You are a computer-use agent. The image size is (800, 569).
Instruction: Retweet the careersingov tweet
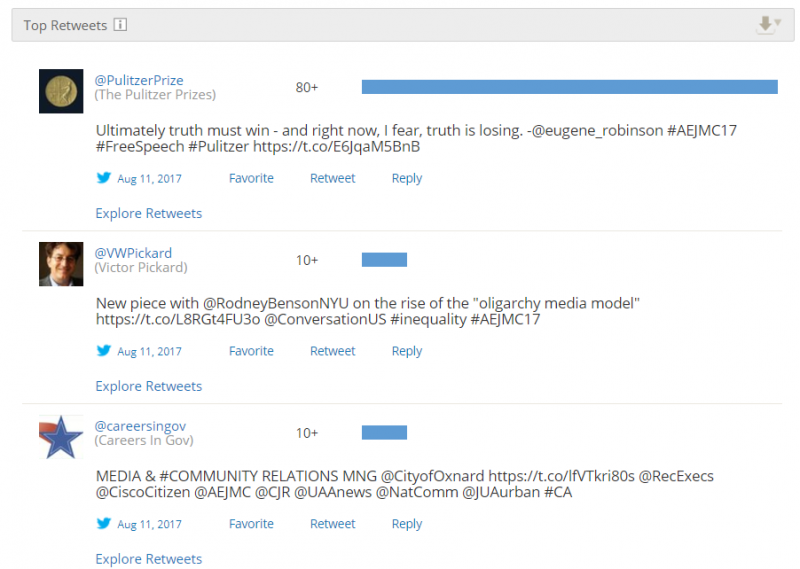pos(333,524)
